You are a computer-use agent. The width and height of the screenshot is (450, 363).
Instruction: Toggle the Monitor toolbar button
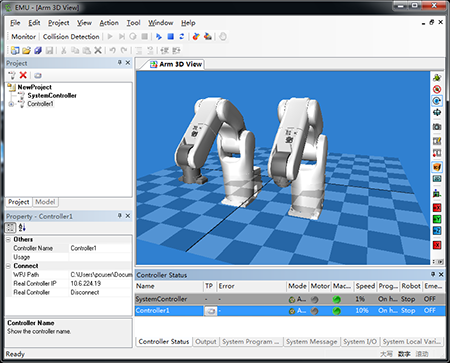coord(23,37)
